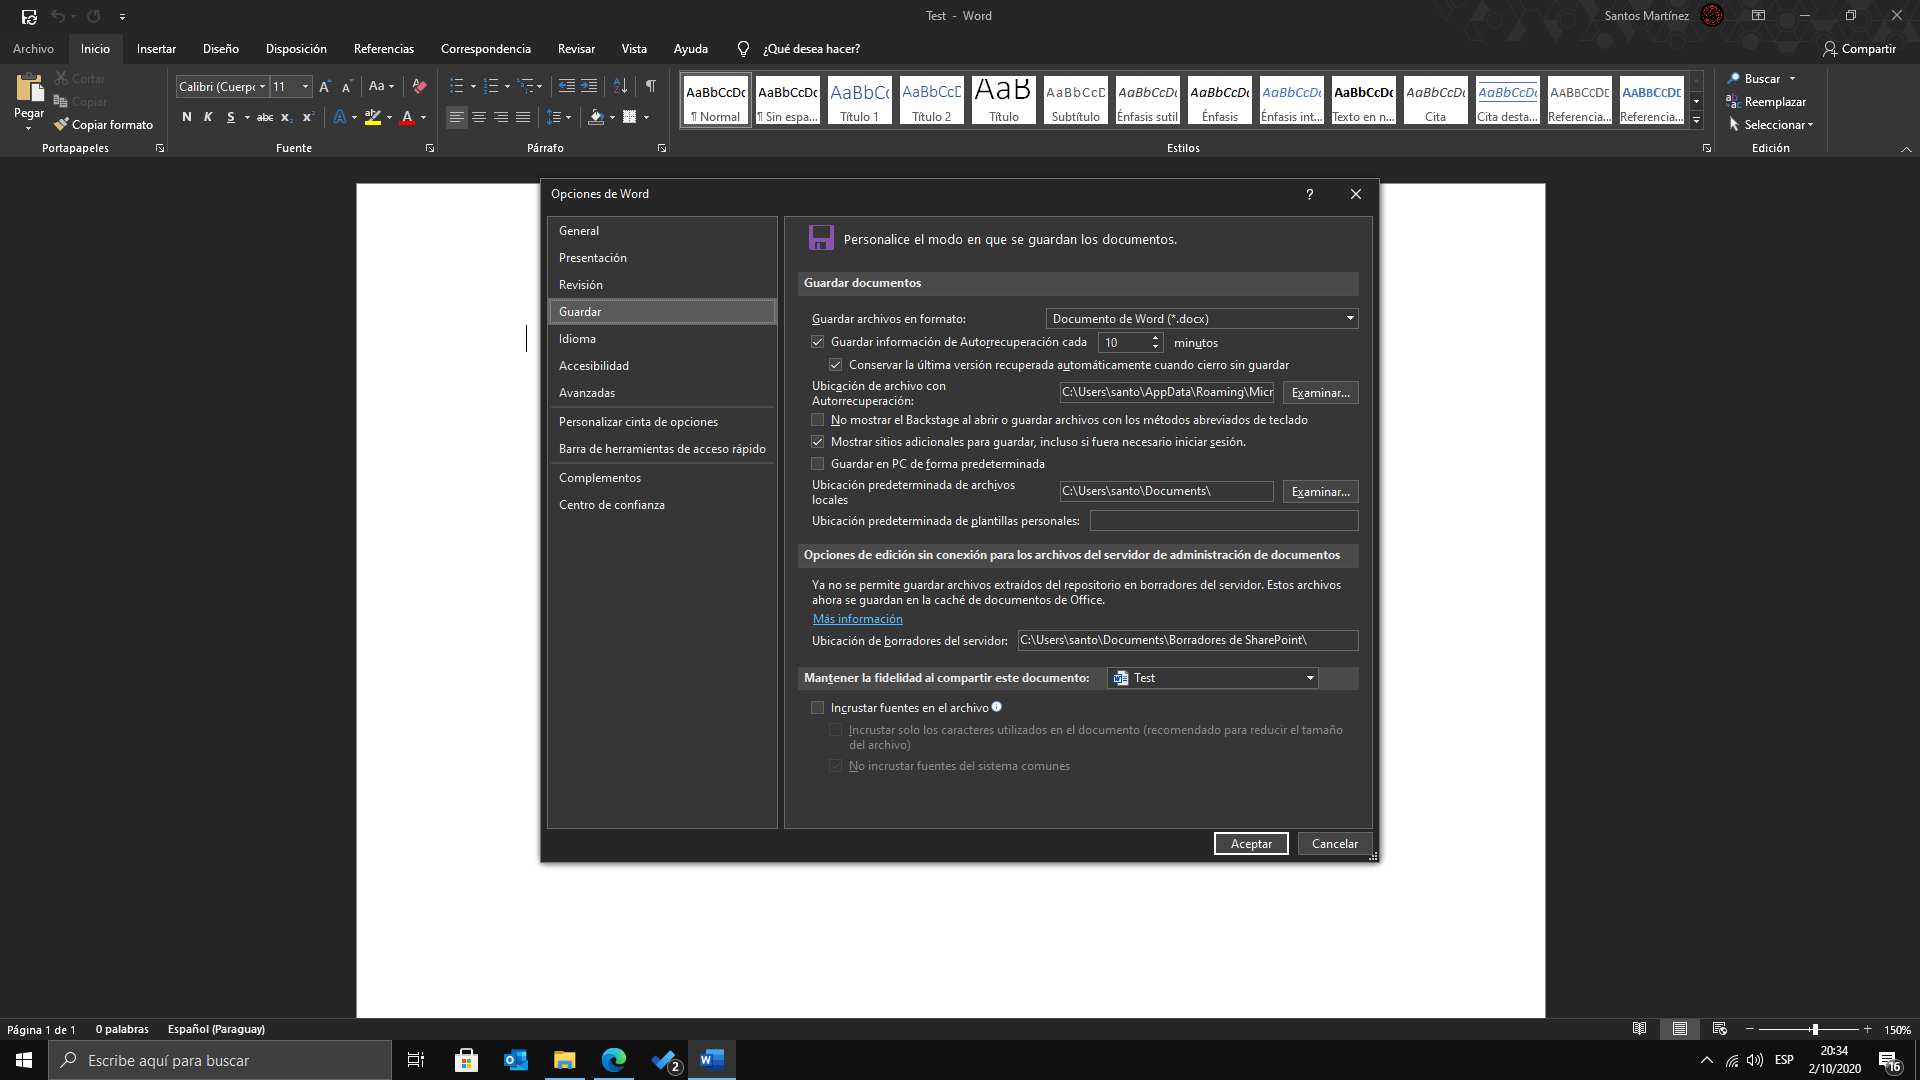Click the zoom slider handle in status bar
This screenshot has height=1080, width=1920.
coord(1814,1029)
